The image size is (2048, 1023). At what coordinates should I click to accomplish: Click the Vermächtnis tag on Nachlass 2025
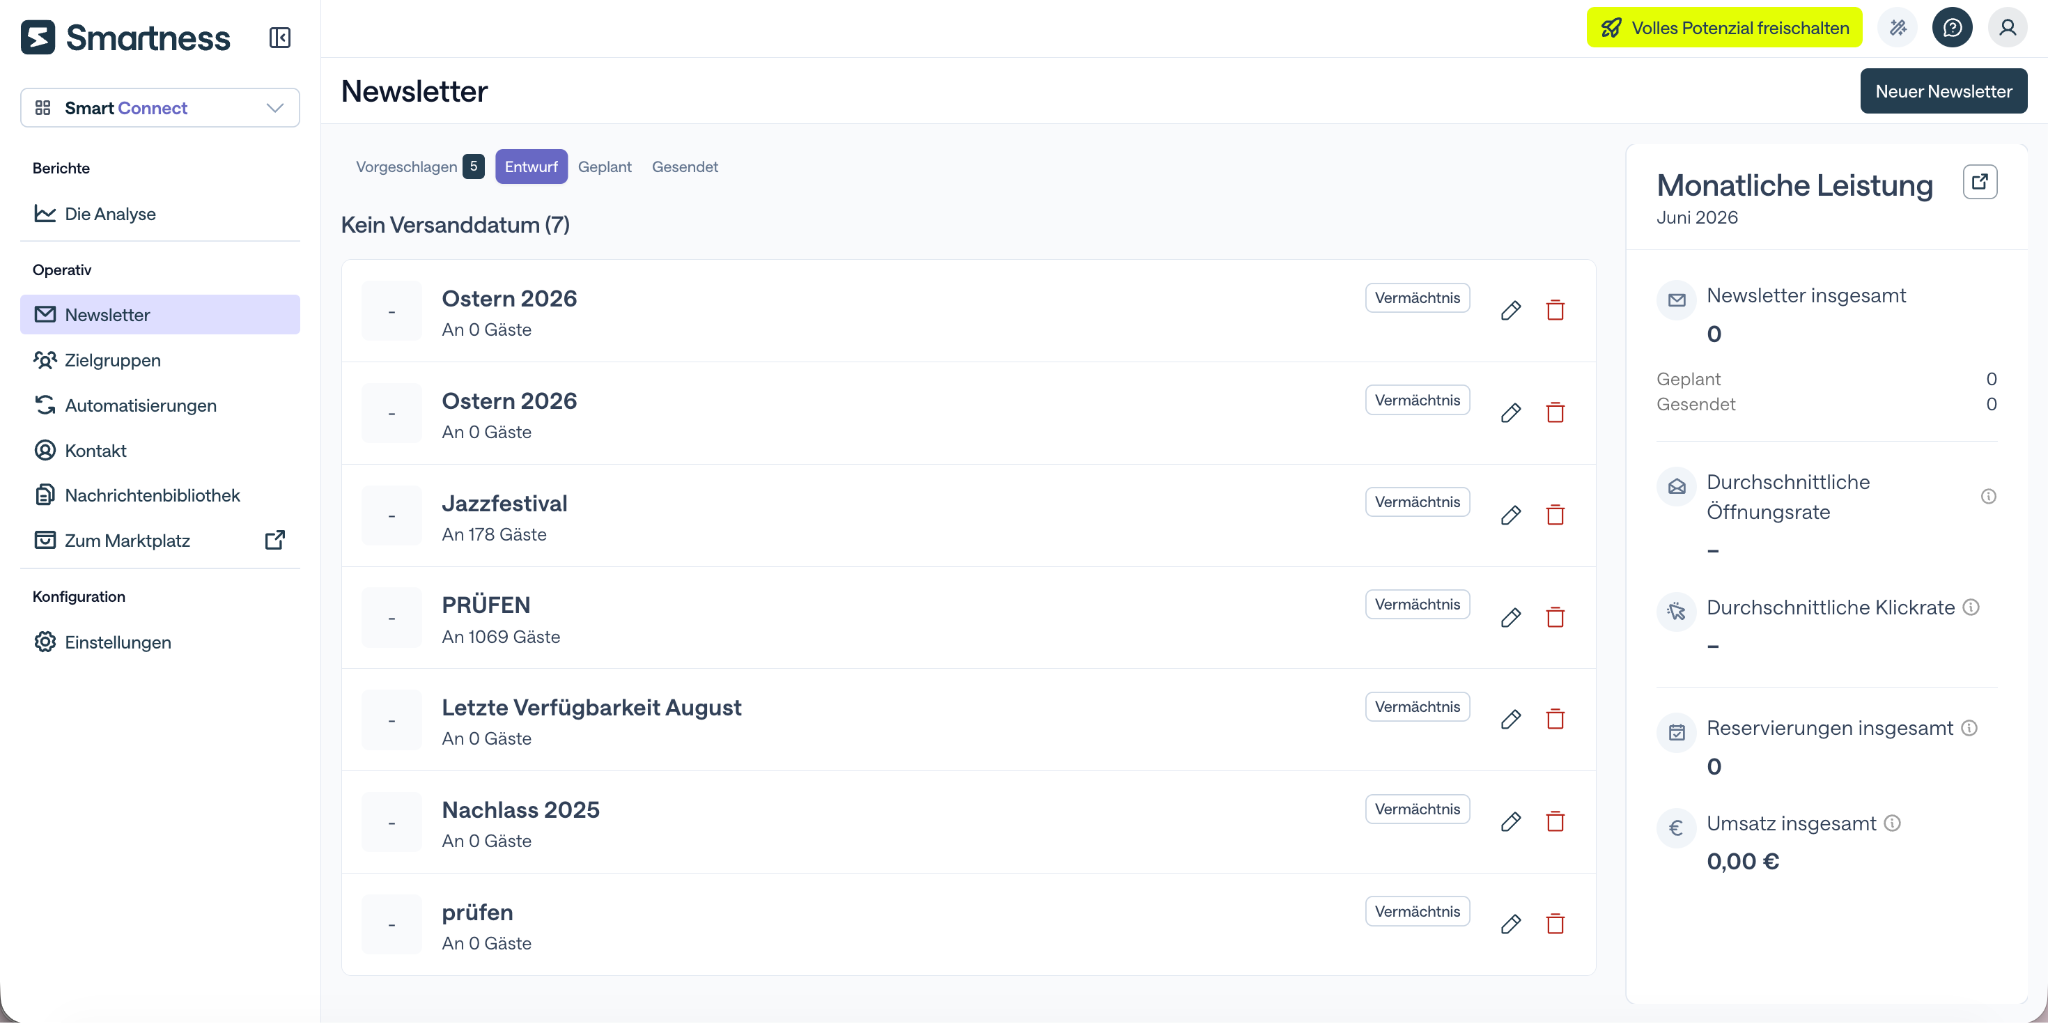[x=1417, y=809]
